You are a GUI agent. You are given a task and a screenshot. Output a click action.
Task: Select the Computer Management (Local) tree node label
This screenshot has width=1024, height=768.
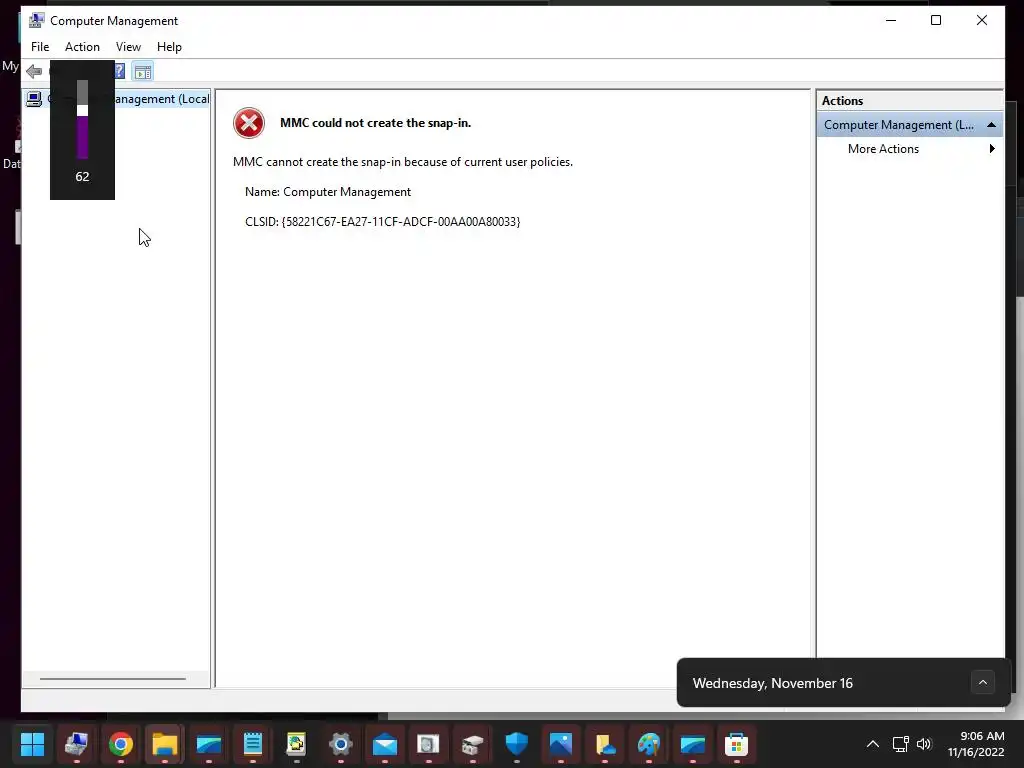161,99
